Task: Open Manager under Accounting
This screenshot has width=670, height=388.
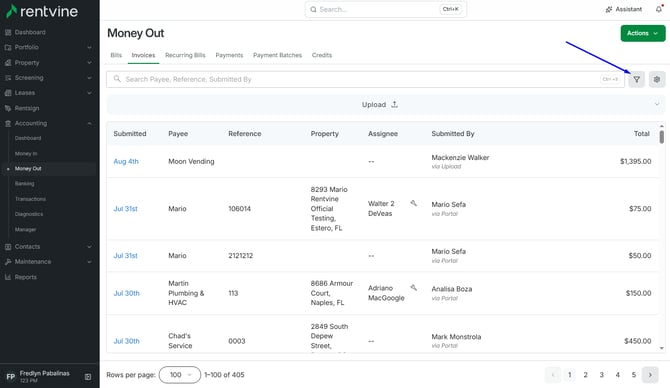Action: 25,229
